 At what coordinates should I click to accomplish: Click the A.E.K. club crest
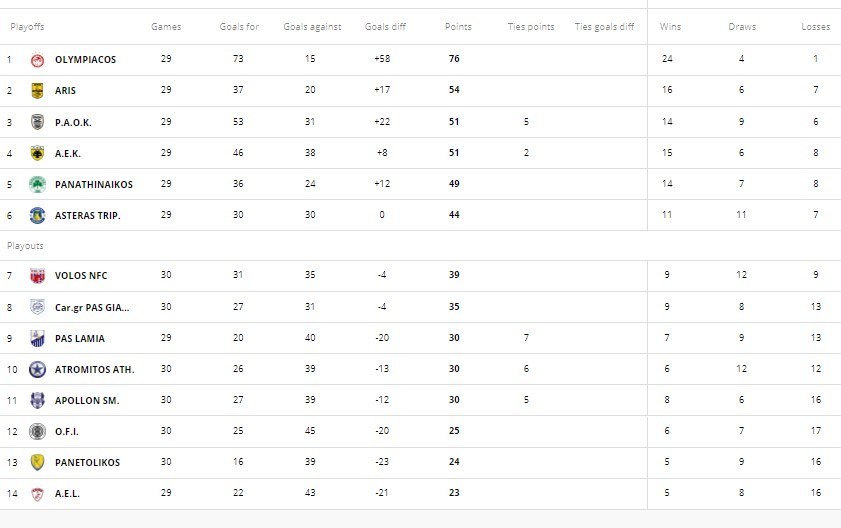point(37,153)
